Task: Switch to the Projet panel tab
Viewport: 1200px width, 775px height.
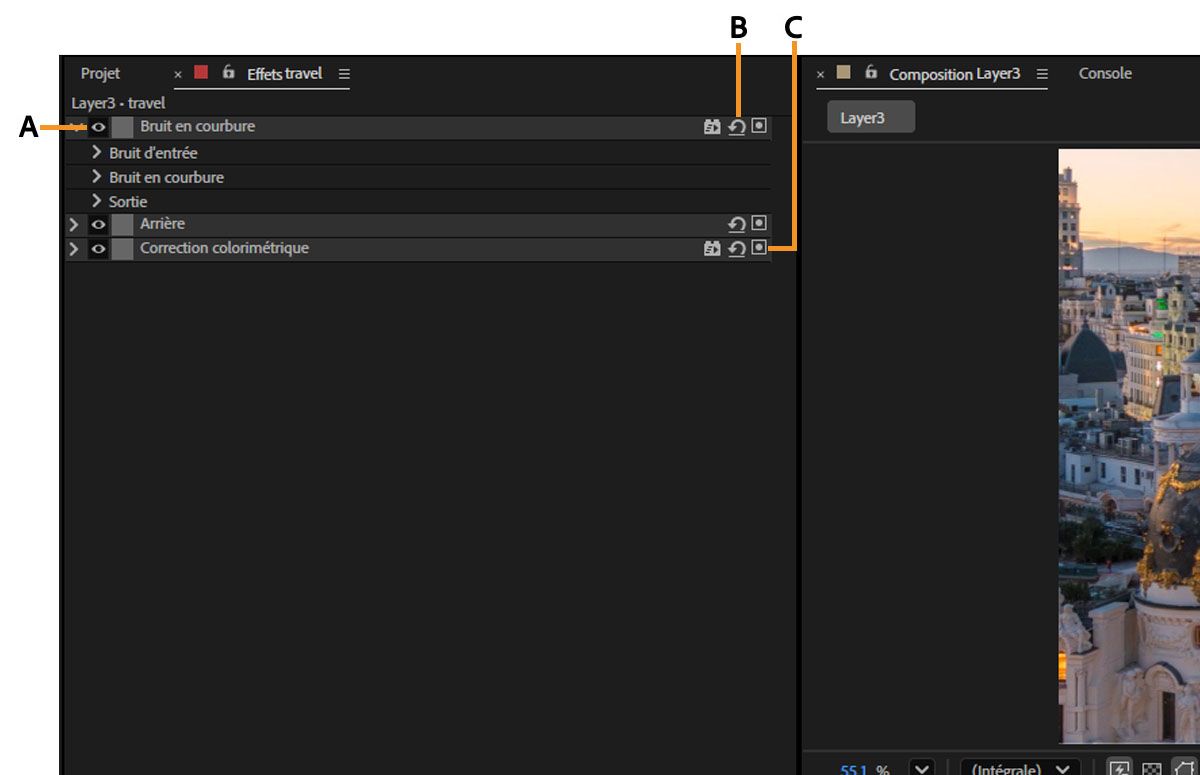Action: click(100, 73)
